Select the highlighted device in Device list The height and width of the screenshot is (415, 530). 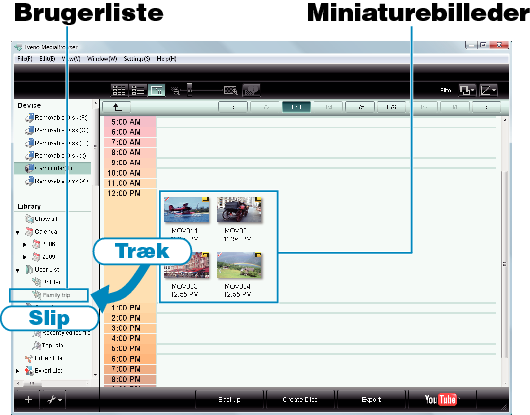[x=52, y=168]
